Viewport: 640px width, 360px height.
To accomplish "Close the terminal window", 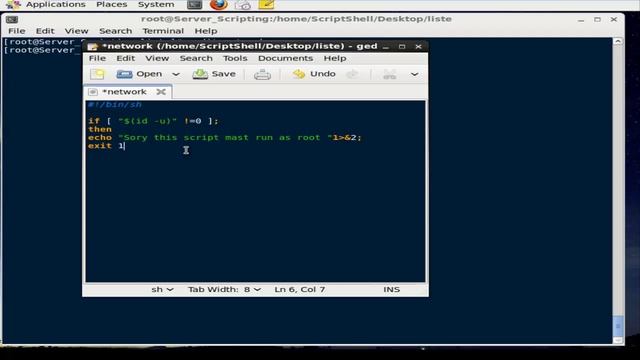I will click(x=613, y=20).
